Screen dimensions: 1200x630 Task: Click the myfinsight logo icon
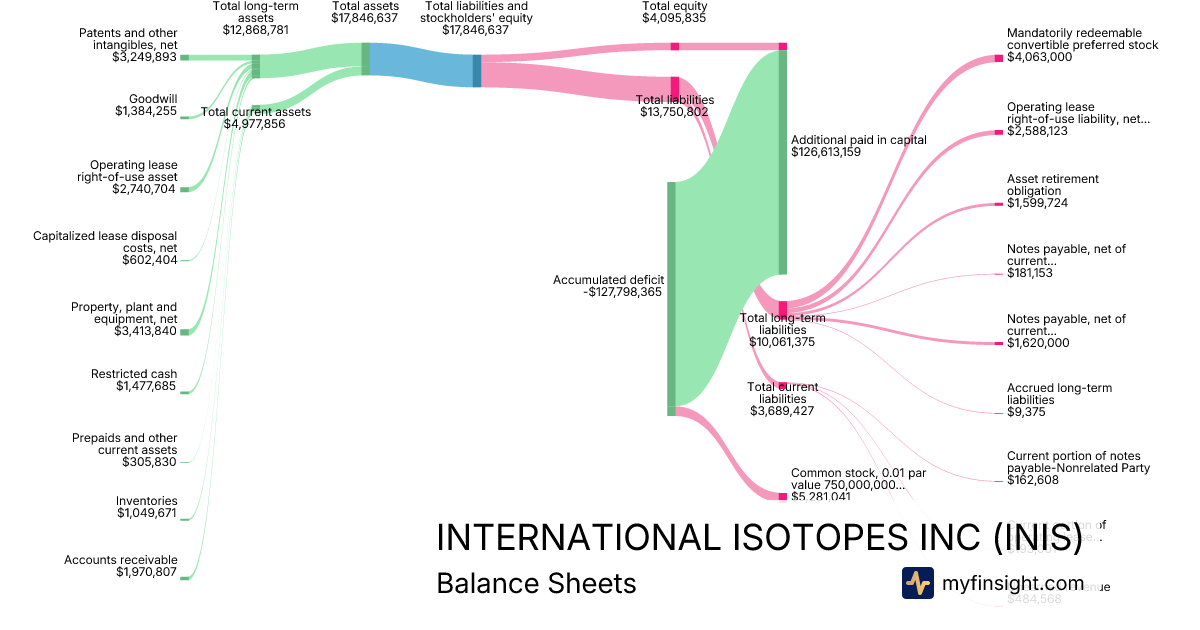pos(917,583)
